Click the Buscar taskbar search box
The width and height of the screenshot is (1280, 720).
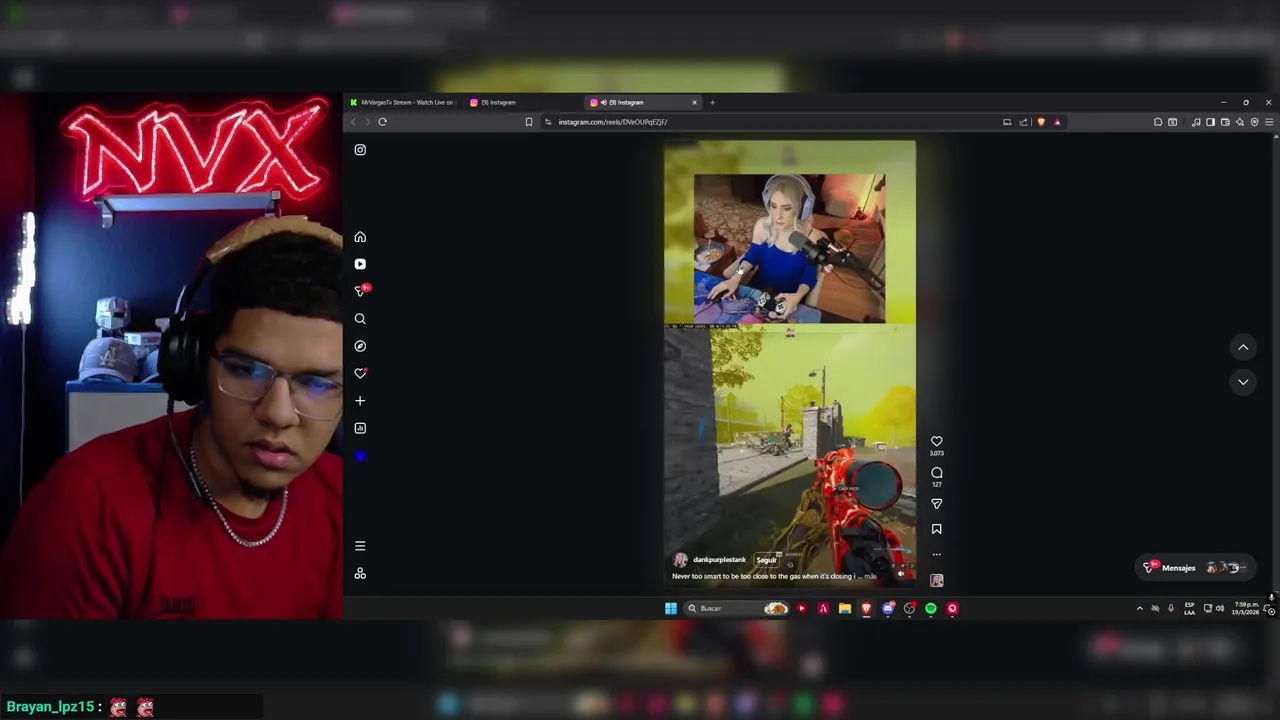click(x=737, y=608)
